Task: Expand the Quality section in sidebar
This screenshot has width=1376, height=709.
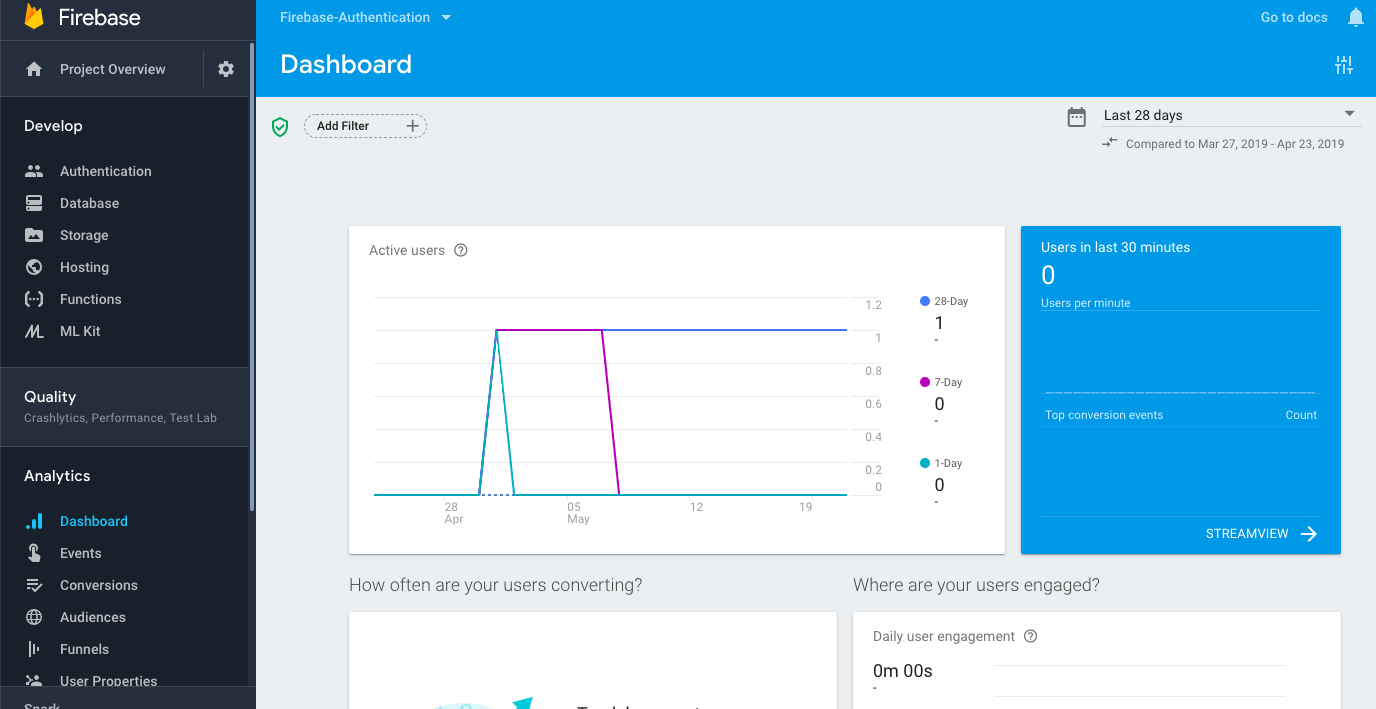Action: click(125, 406)
